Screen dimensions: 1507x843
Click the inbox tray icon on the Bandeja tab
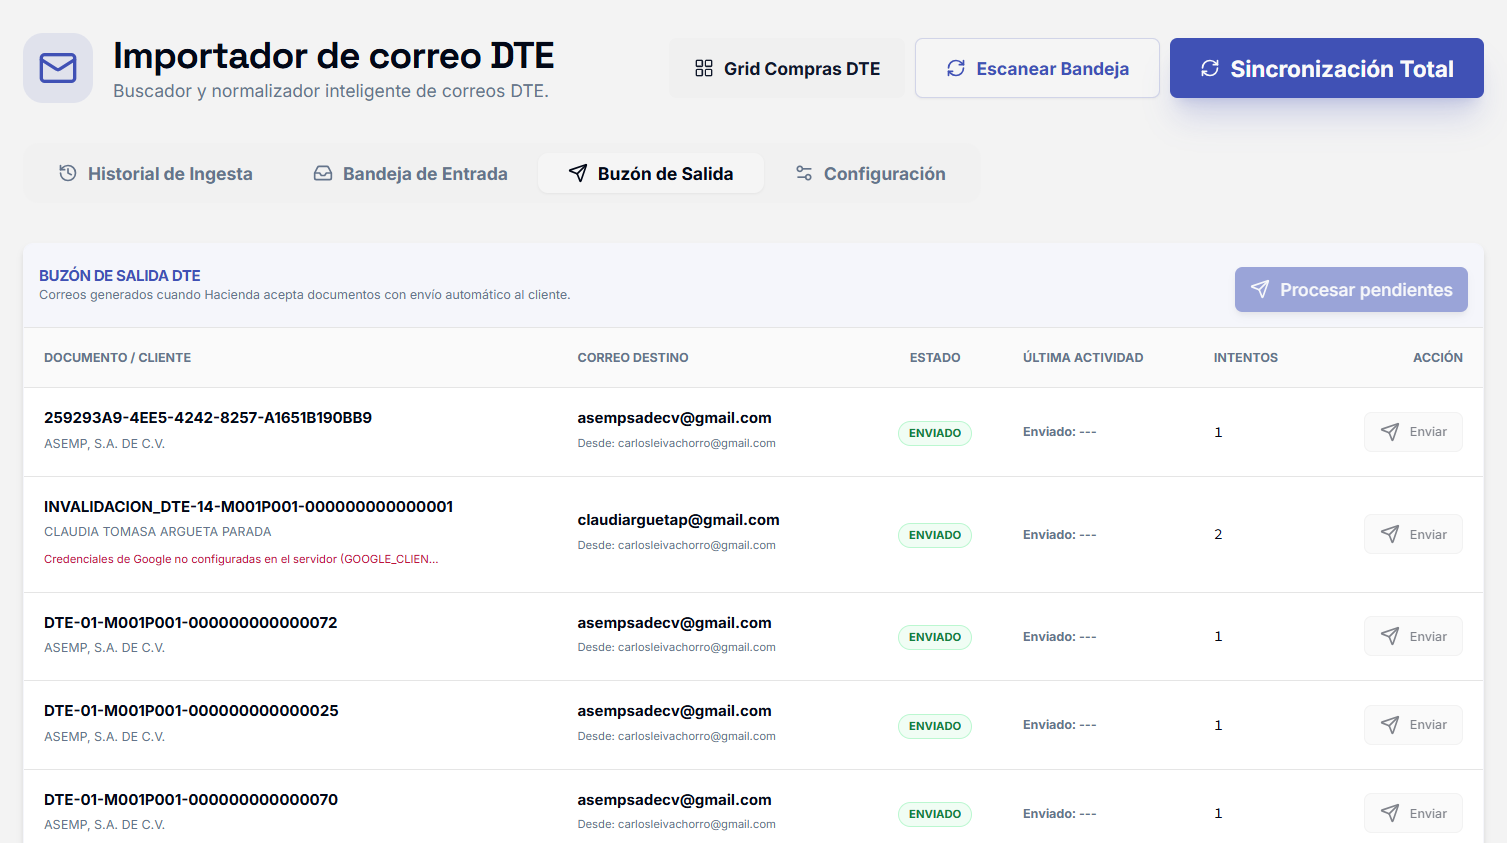323,173
